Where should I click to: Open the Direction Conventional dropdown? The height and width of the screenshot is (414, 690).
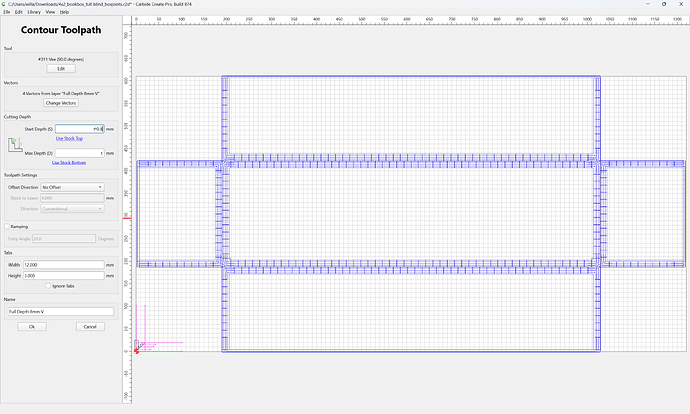tap(73, 209)
